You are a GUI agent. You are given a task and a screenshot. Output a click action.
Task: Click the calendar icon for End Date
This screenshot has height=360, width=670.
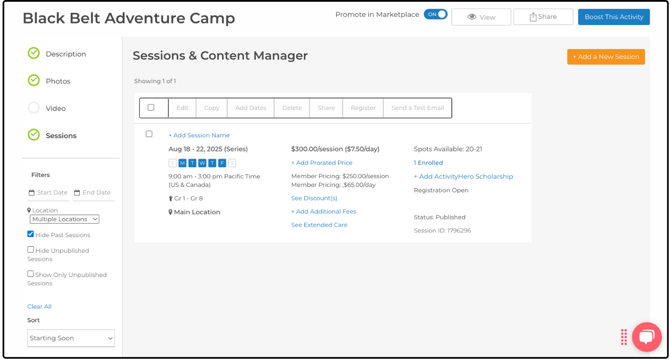pyautogui.click(x=77, y=193)
